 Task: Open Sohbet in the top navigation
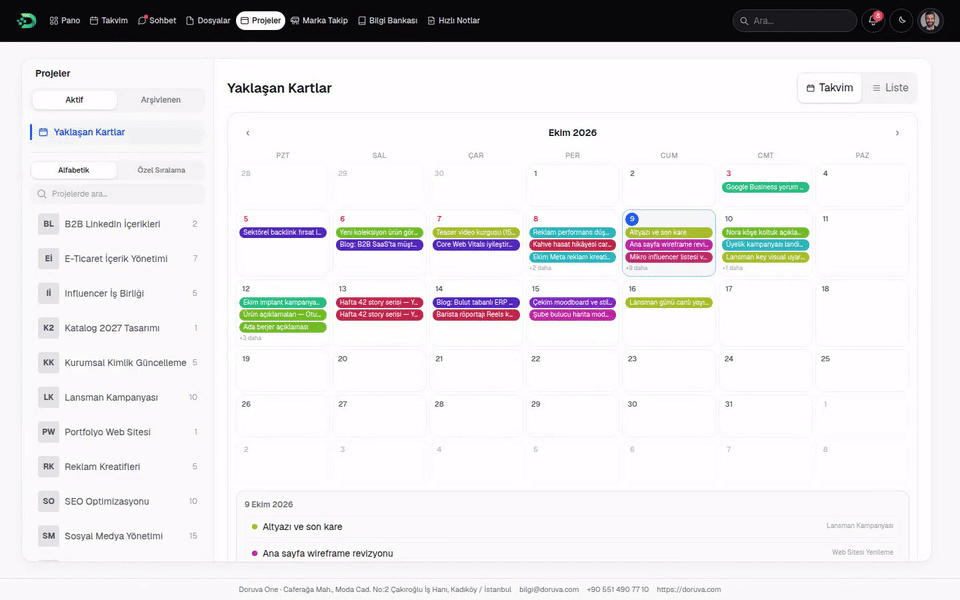(157, 21)
